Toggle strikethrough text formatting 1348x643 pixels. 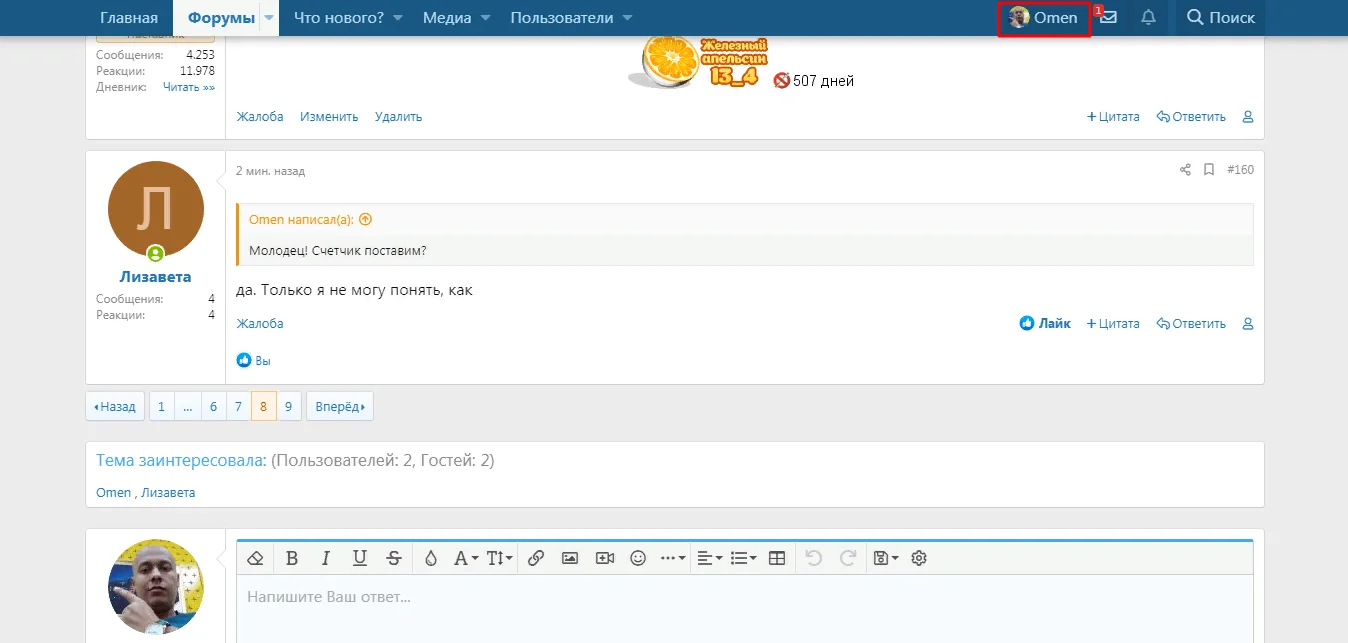pyautogui.click(x=394, y=559)
